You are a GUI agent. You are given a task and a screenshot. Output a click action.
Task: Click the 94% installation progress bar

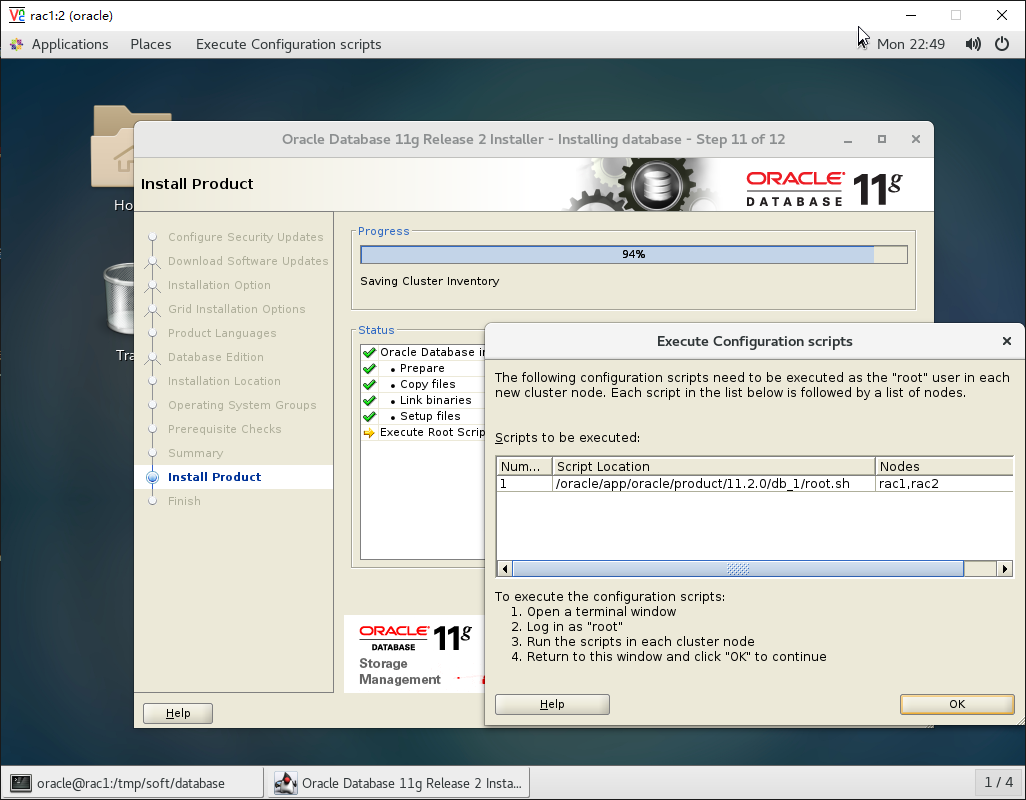pyautogui.click(x=633, y=254)
